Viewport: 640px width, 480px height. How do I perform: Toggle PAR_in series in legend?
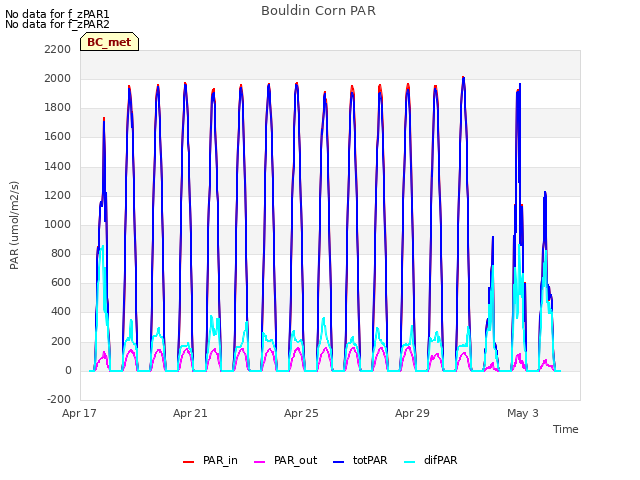coord(211,461)
